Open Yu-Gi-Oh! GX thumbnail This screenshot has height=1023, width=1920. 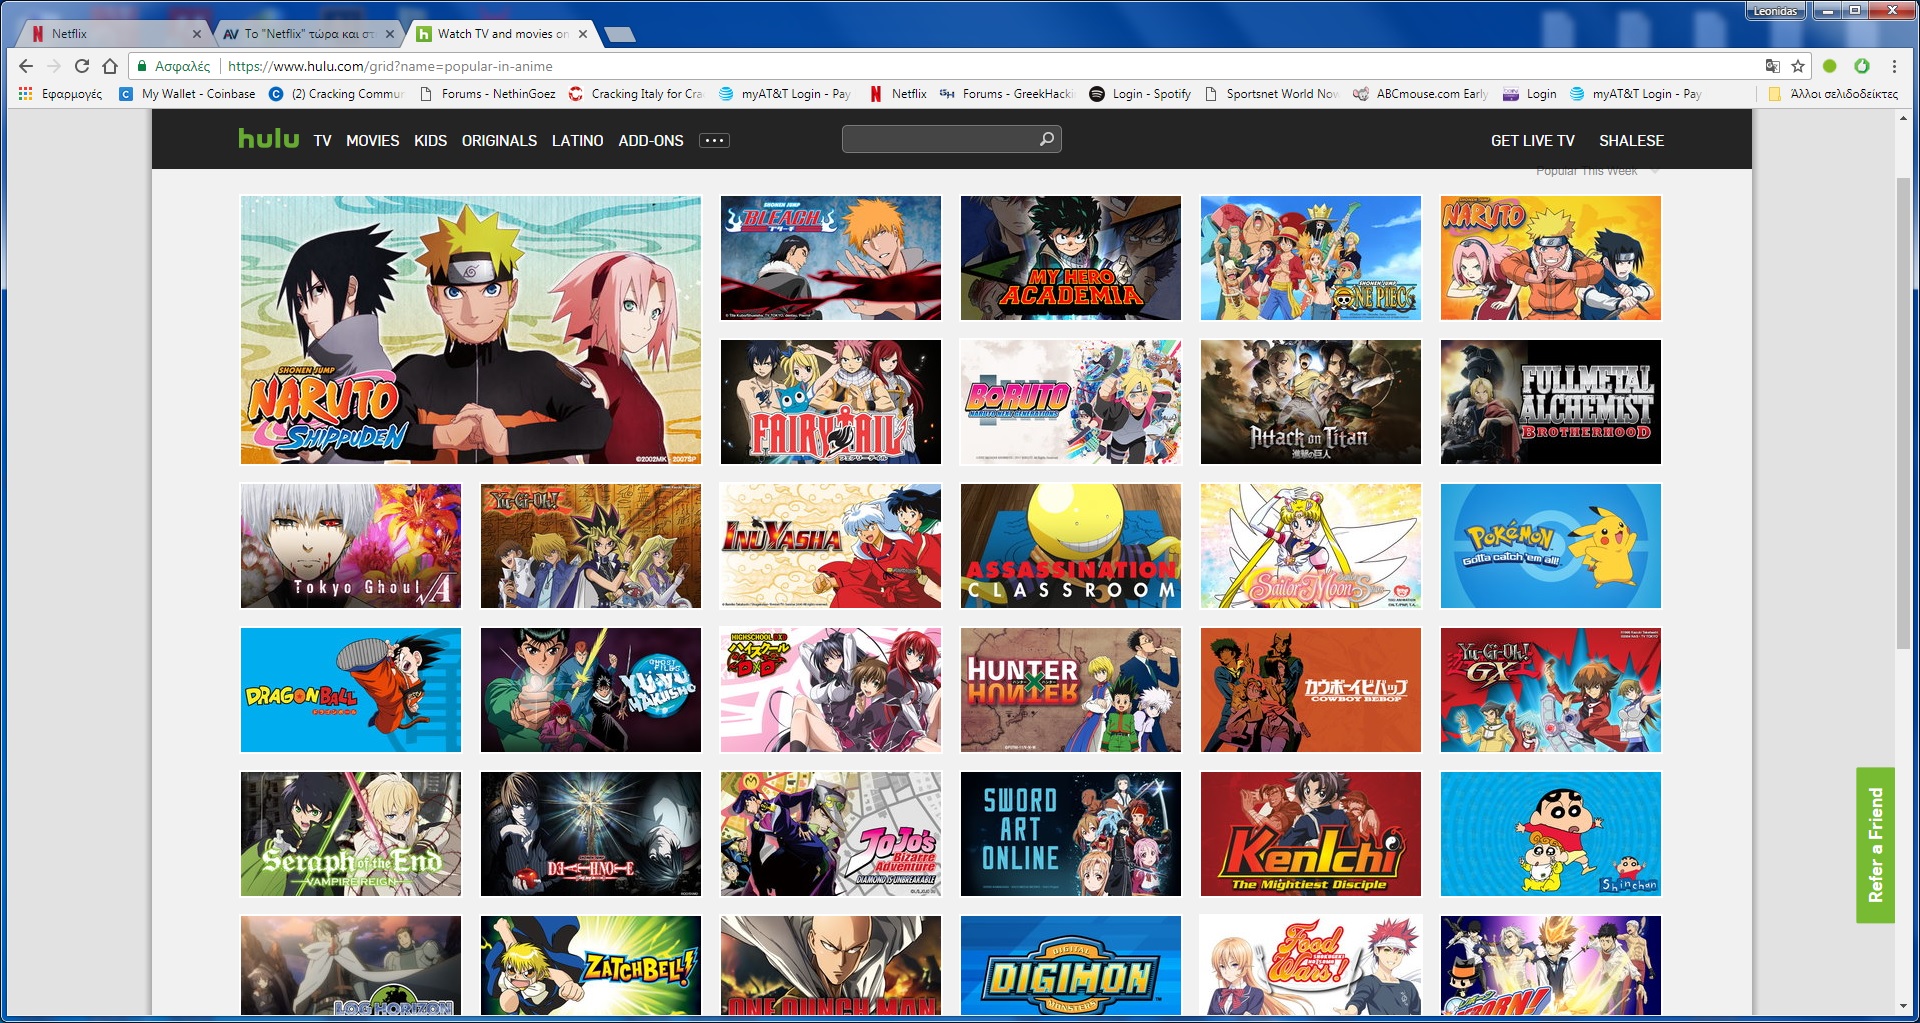point(1551,690)
